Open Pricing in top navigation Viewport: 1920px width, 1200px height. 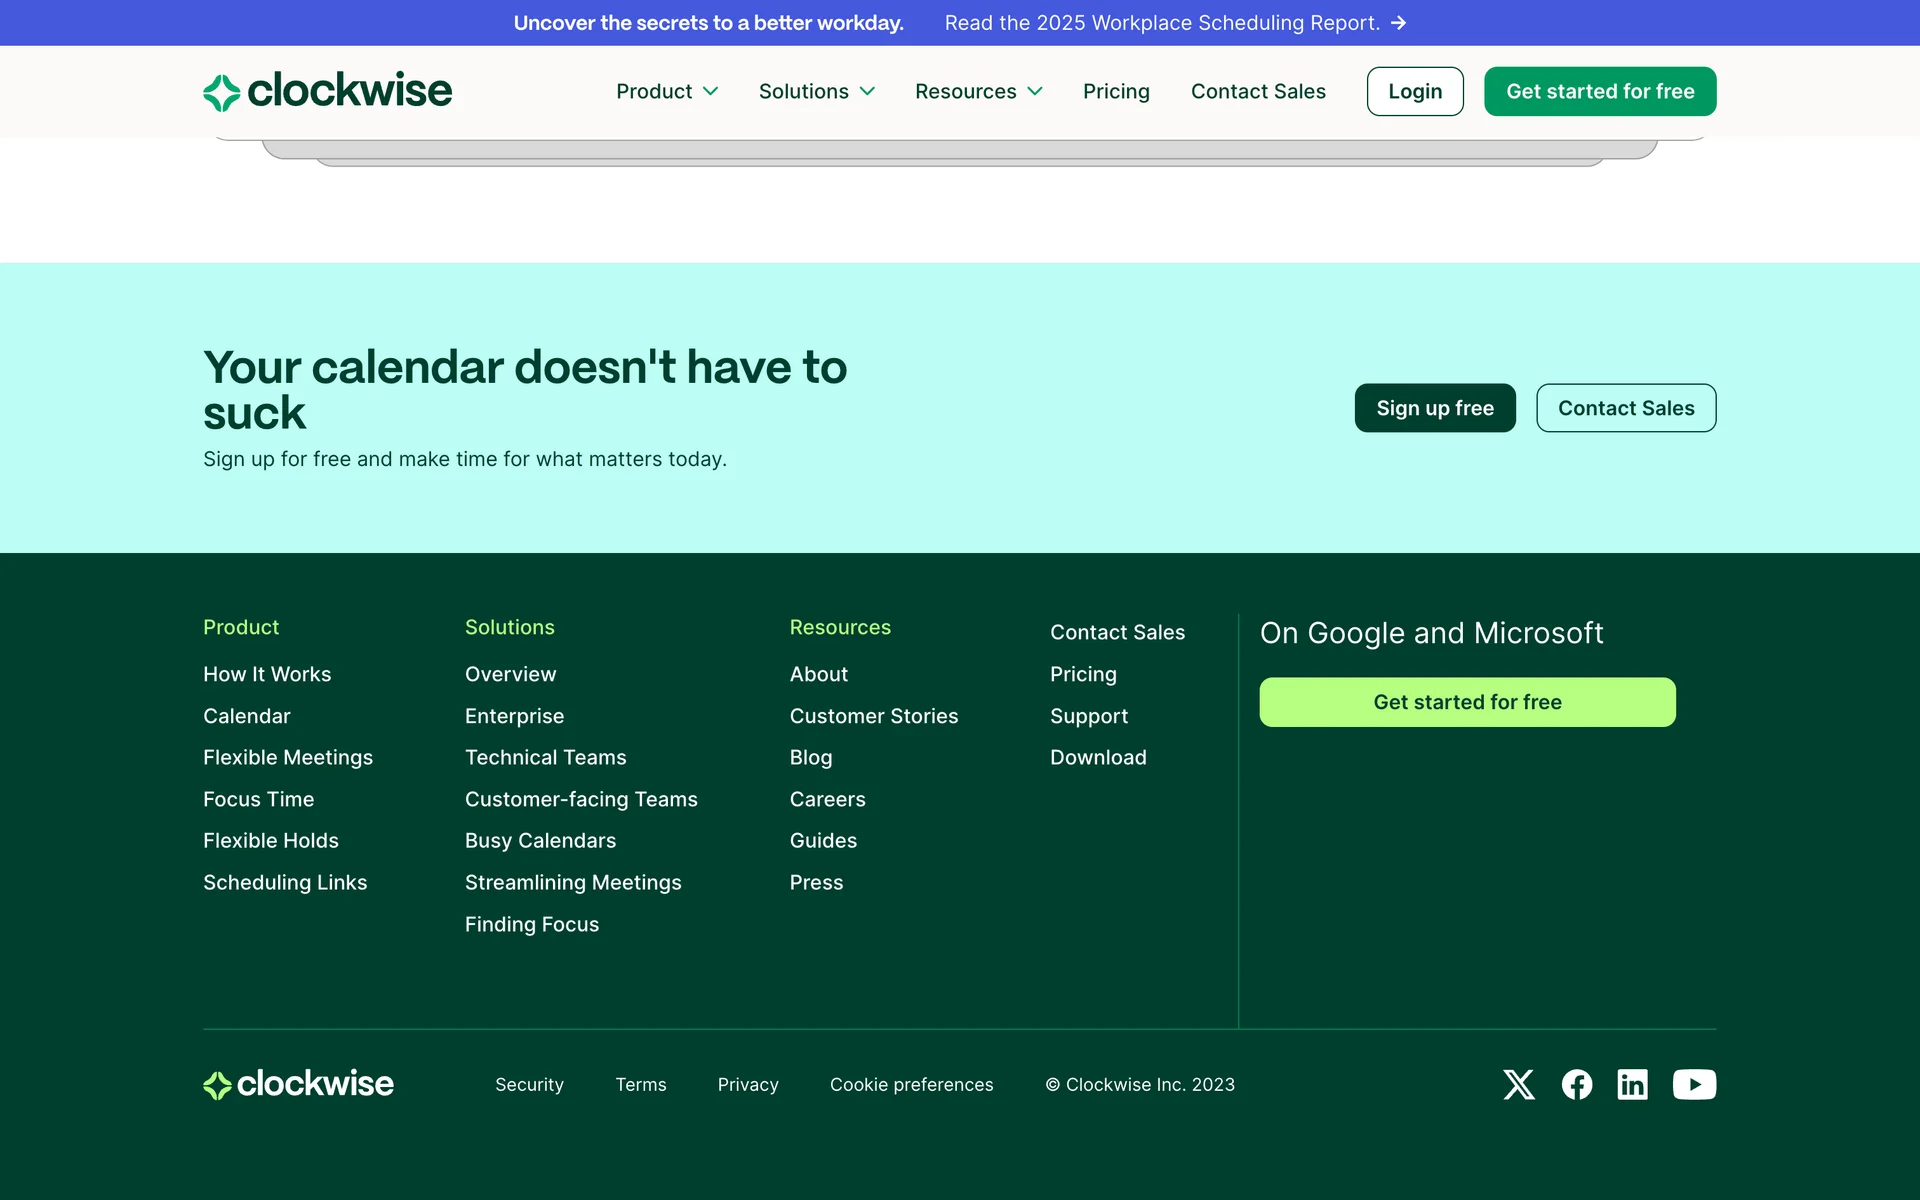(x=1116, y=91)
